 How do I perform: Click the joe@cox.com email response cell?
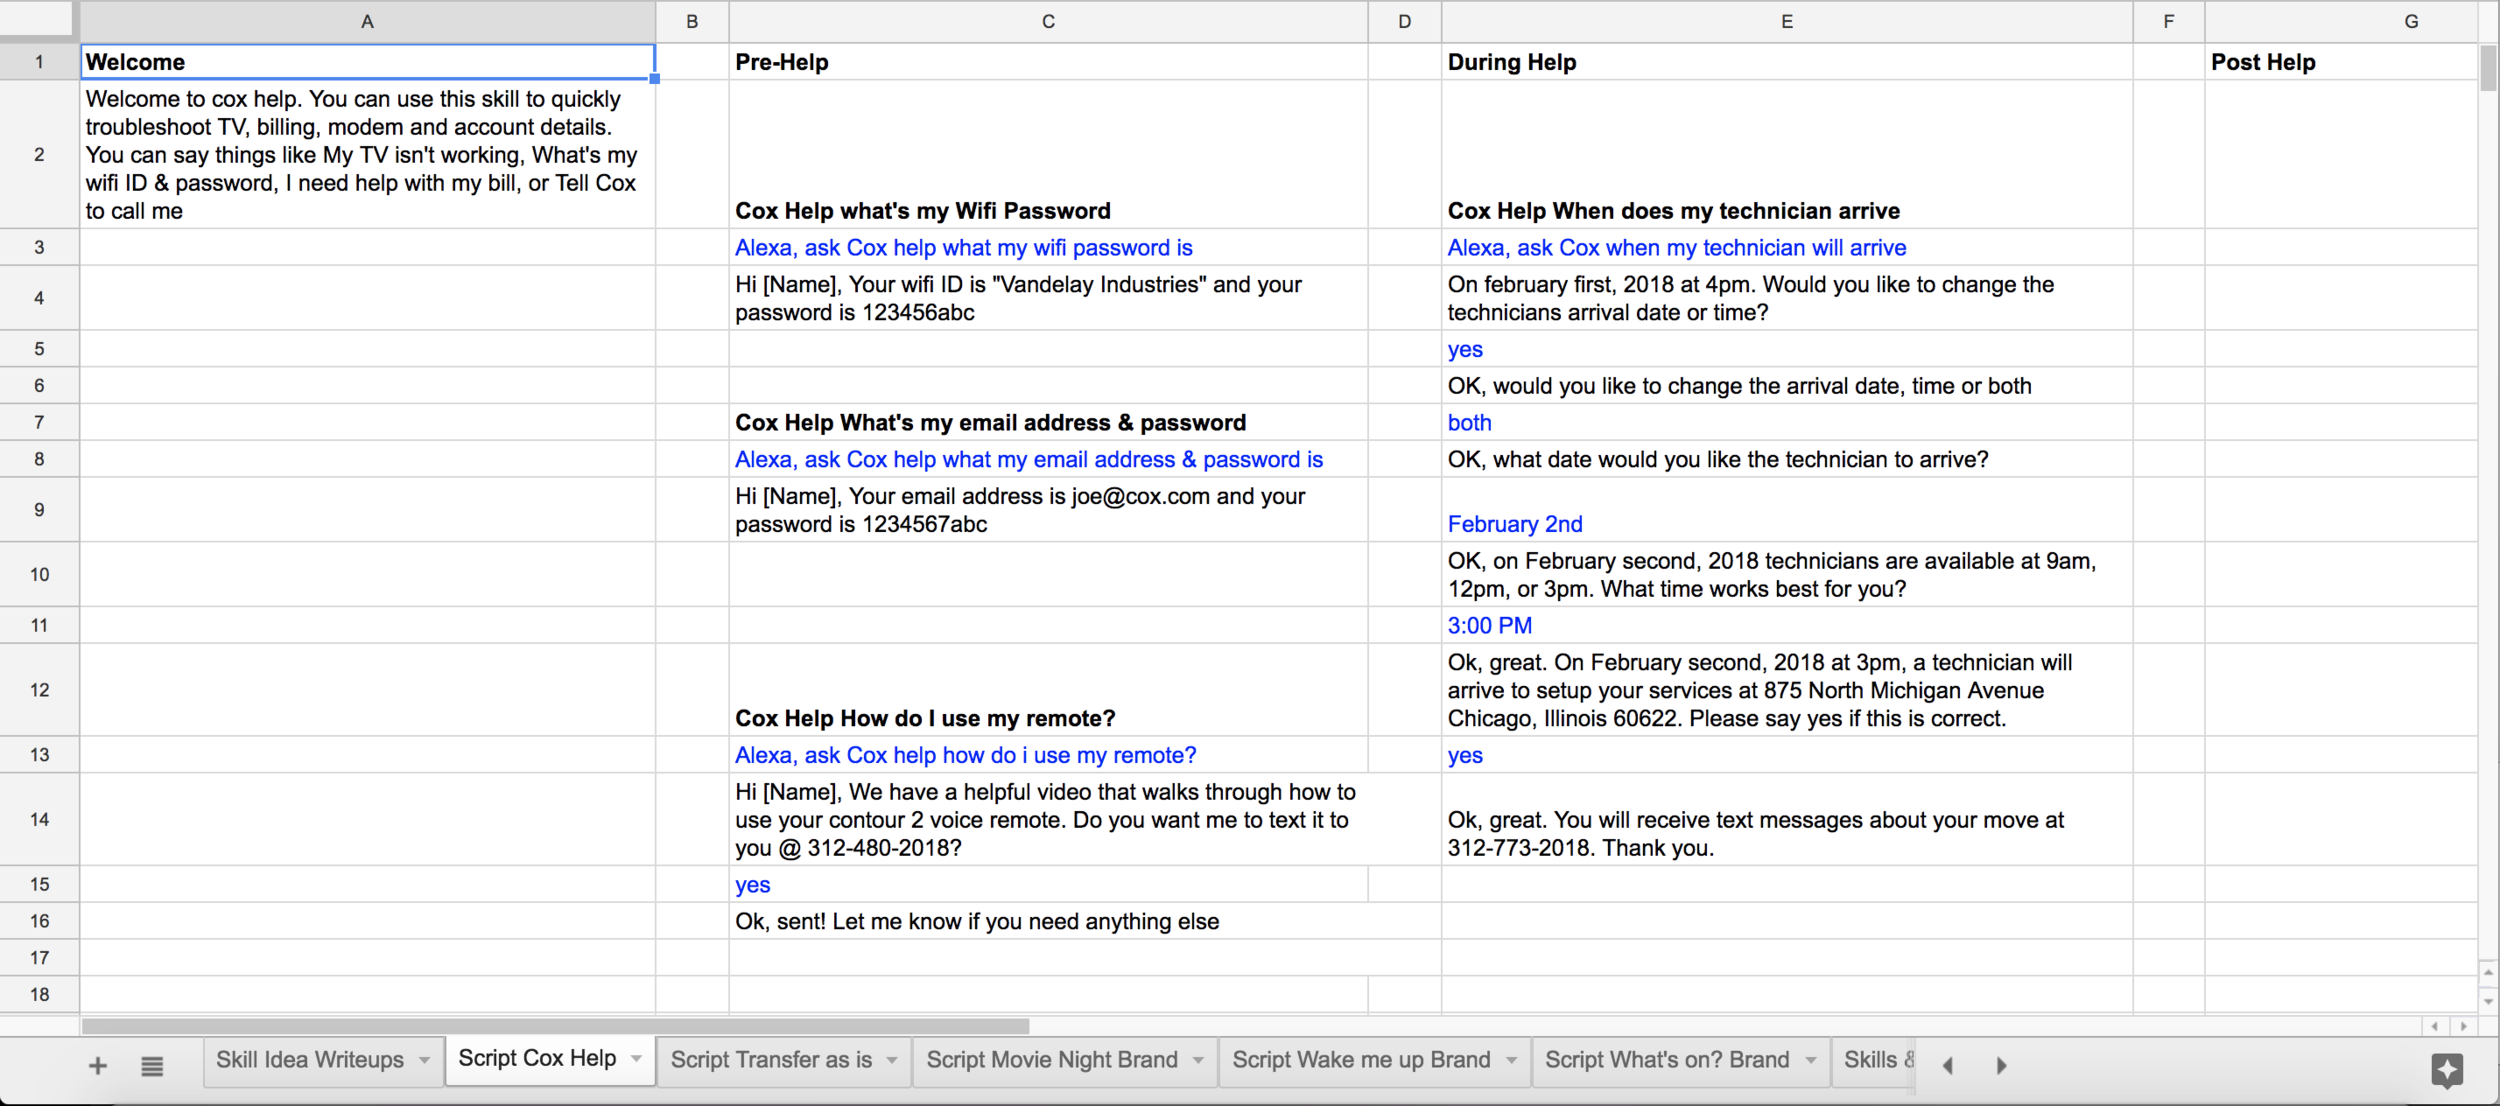pos(1048,510)
